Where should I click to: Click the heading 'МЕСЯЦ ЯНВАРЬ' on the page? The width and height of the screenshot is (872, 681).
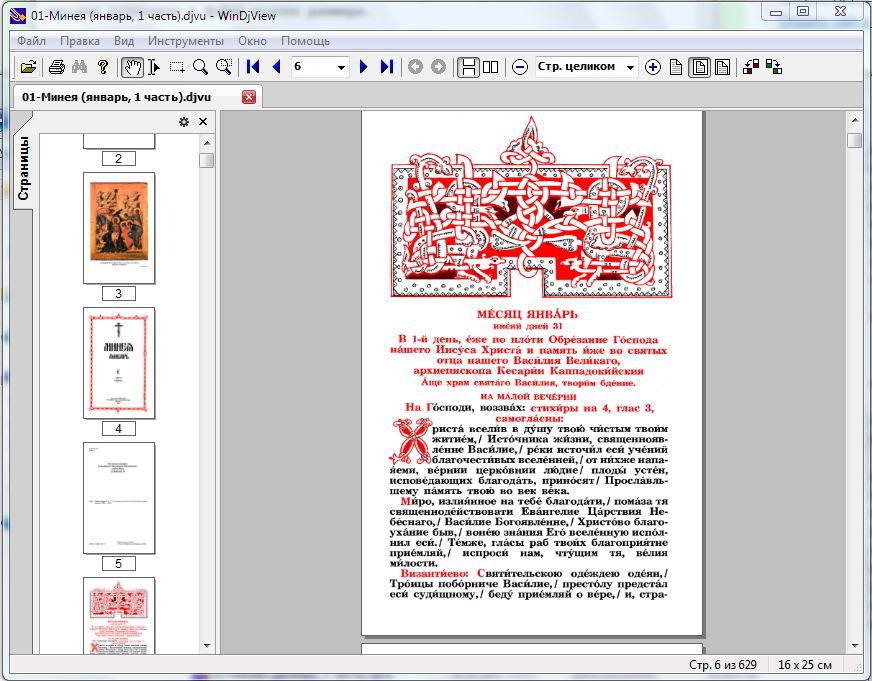[527, 314]
